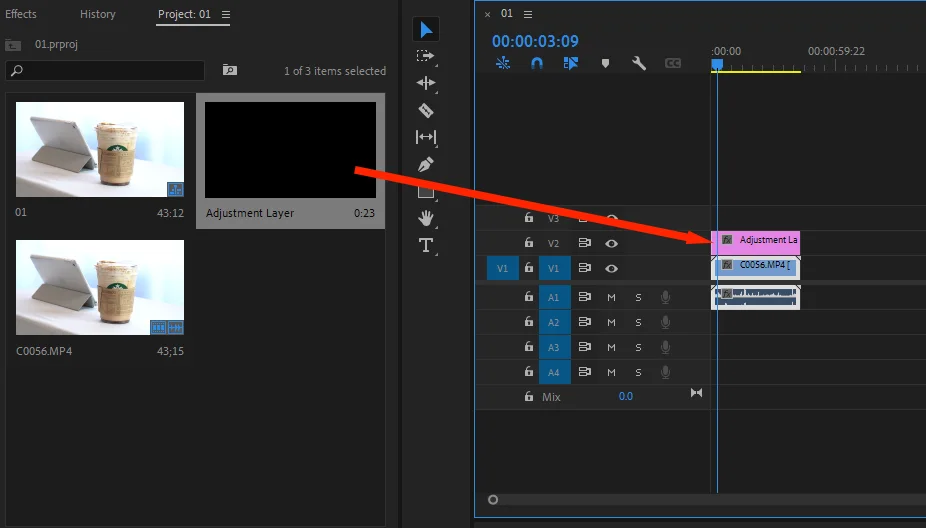
Task: Switch to the History tab
Action: tap(97, 14)
